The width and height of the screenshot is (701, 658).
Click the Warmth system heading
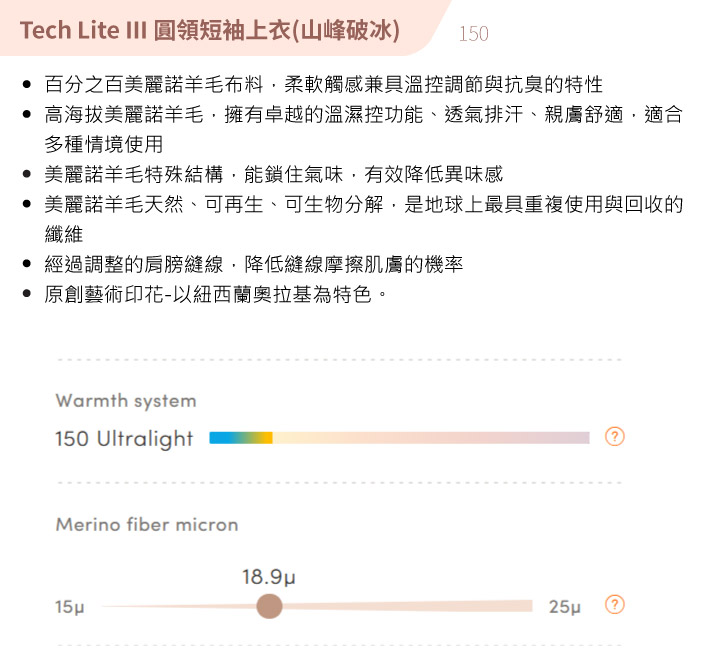126,401
